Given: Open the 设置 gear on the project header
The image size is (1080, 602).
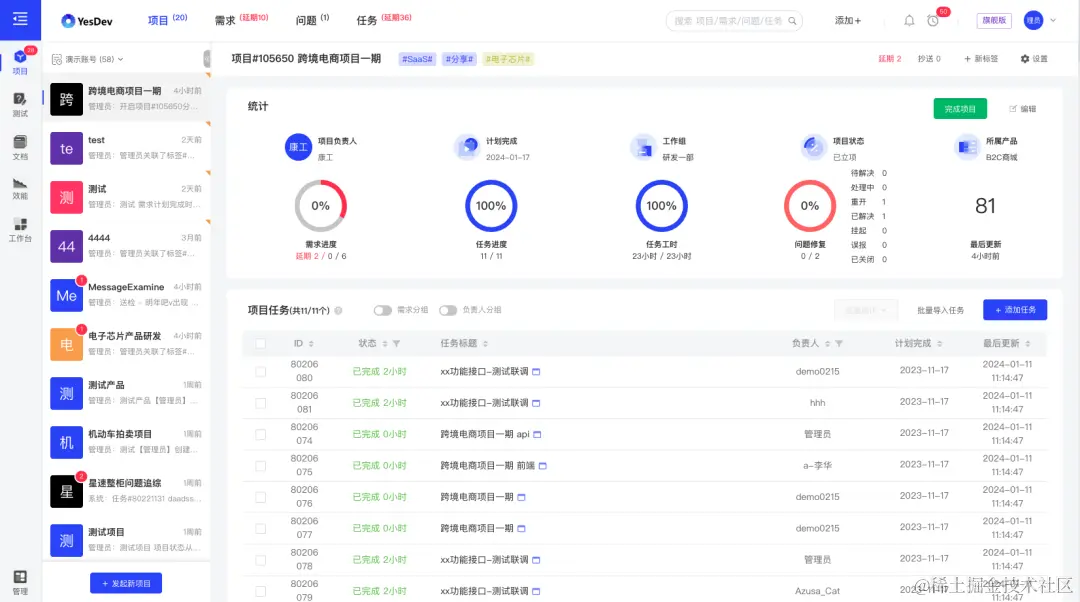Looking at the screenshot, I should click(1033, 59).
